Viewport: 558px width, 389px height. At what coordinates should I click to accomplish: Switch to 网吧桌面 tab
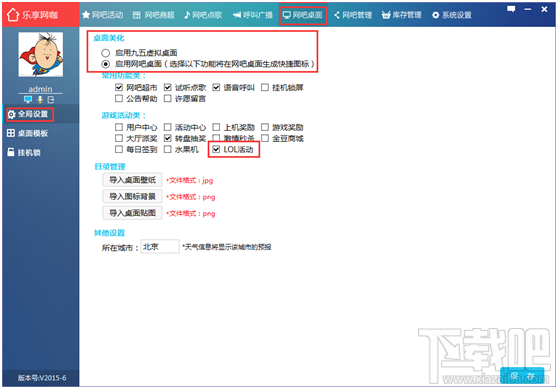pos(303,15)
